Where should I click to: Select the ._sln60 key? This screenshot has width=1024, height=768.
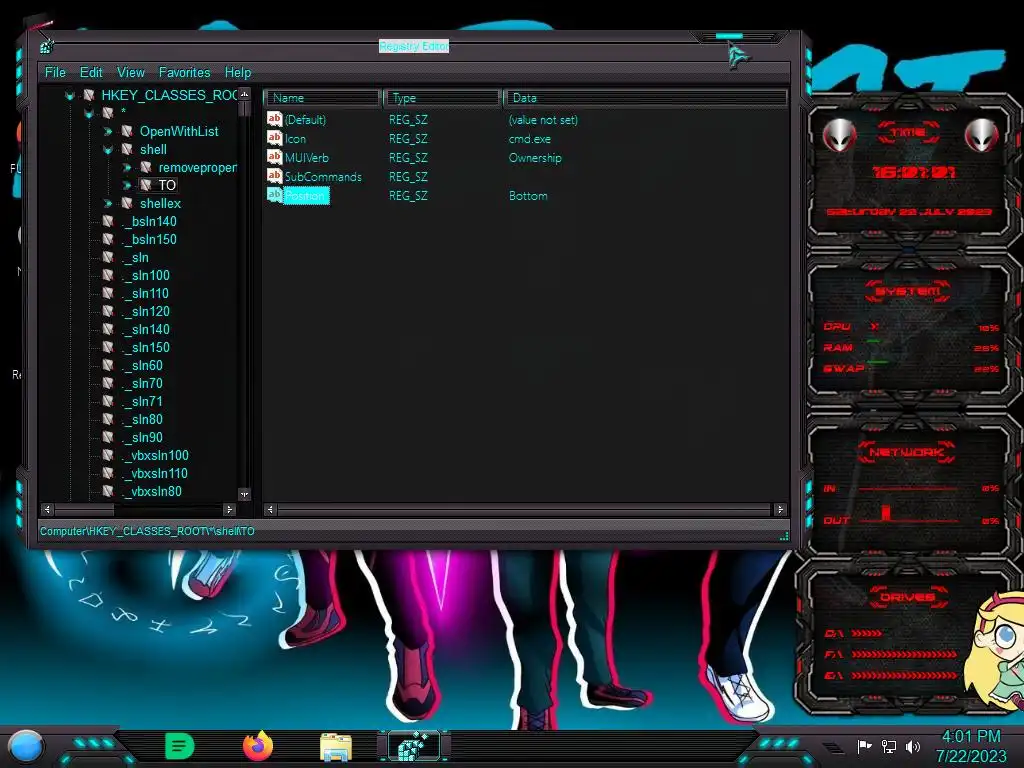click(x=142, y=365)
